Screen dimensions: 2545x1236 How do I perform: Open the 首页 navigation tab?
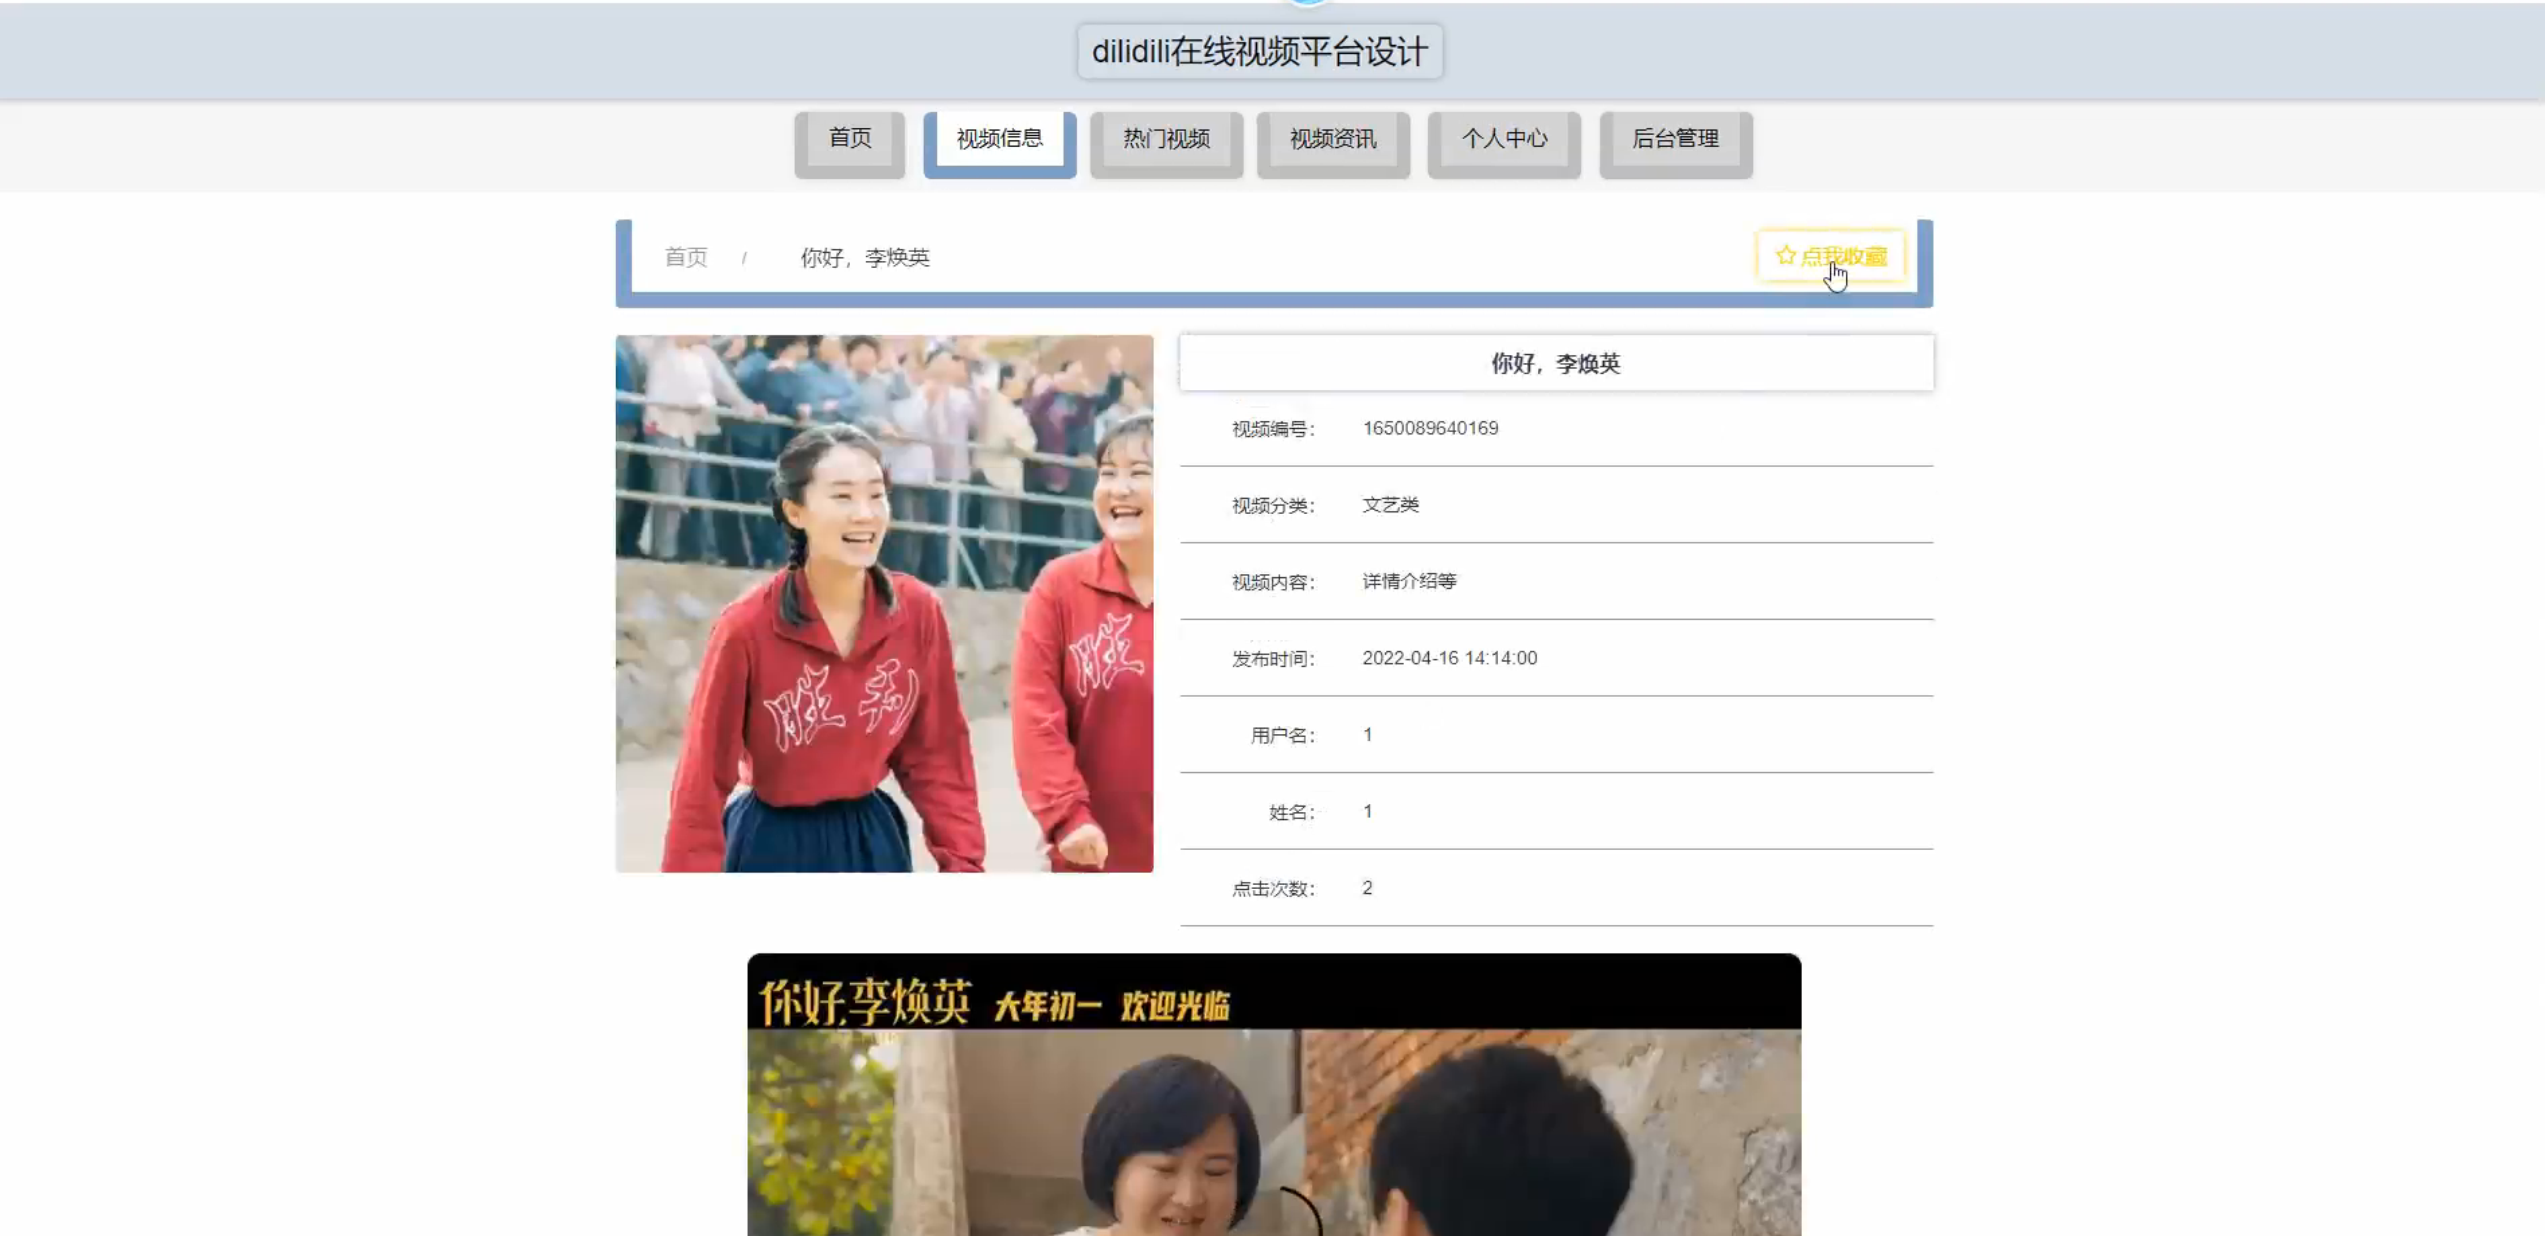pos(849,139)
